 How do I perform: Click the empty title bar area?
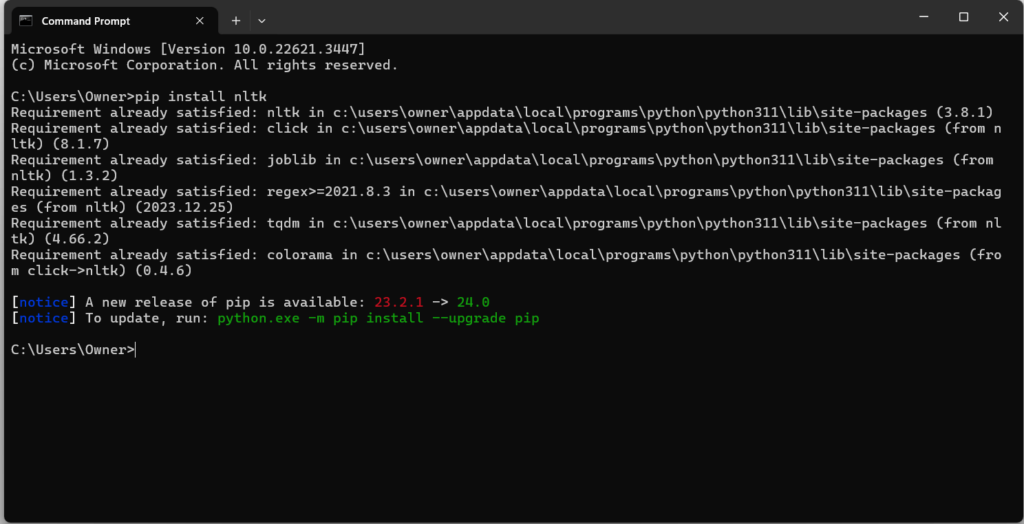pyautogui.click(x=580, y=20)
